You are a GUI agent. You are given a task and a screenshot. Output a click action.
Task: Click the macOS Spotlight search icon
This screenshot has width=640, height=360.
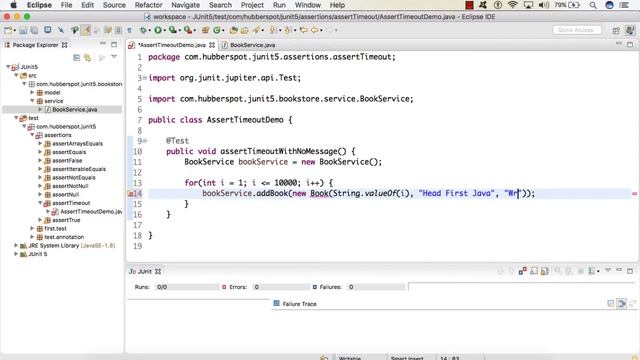point(593,5)
